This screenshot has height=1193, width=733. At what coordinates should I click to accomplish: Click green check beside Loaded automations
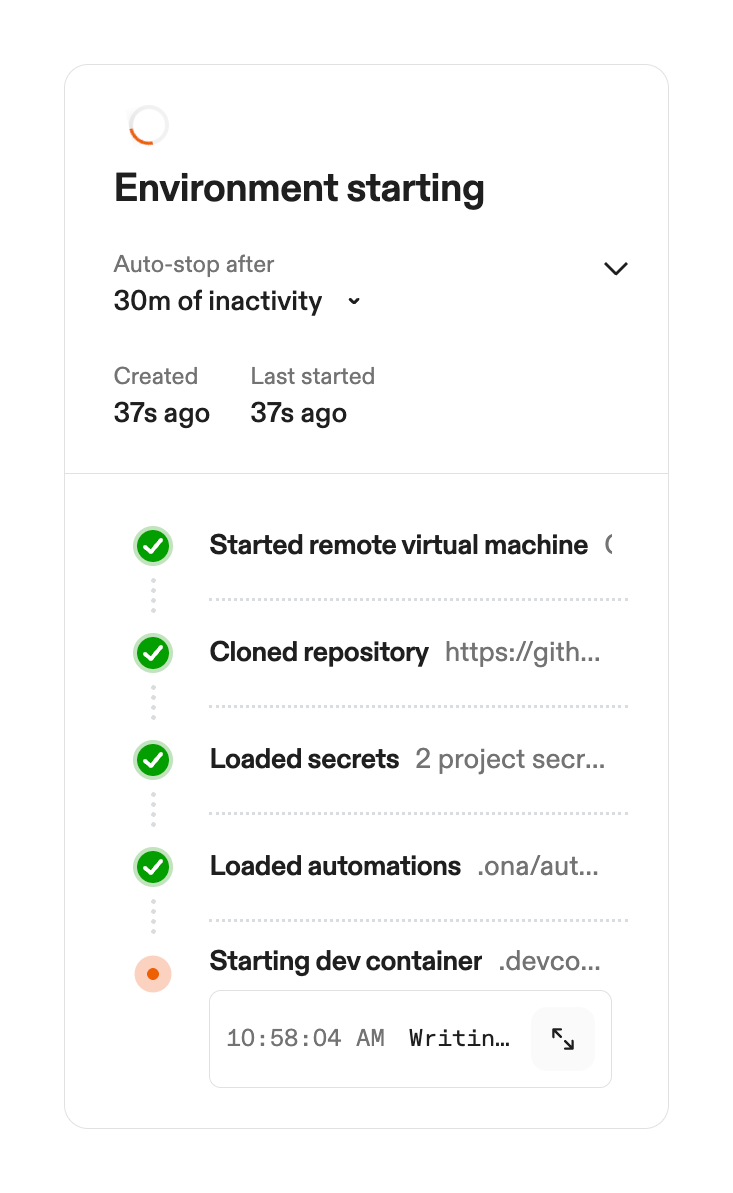[x=153, y=867]
